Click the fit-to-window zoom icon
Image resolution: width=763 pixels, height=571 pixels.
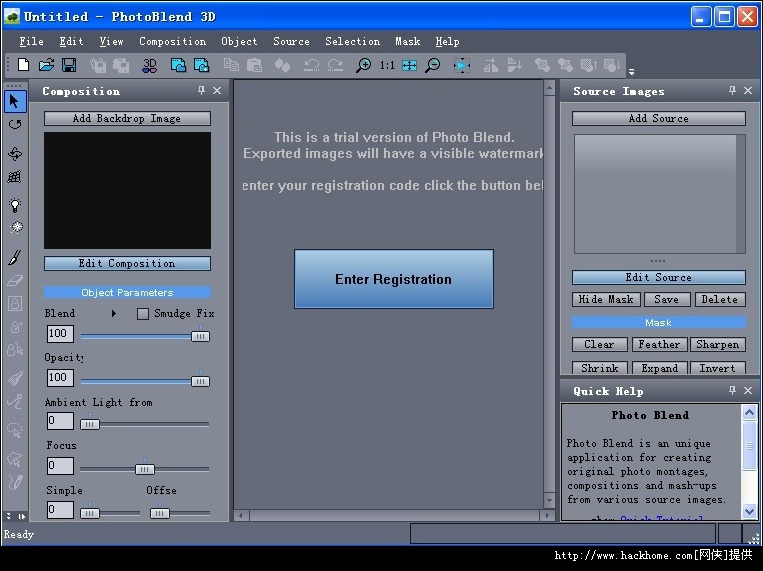coord(409,65)
